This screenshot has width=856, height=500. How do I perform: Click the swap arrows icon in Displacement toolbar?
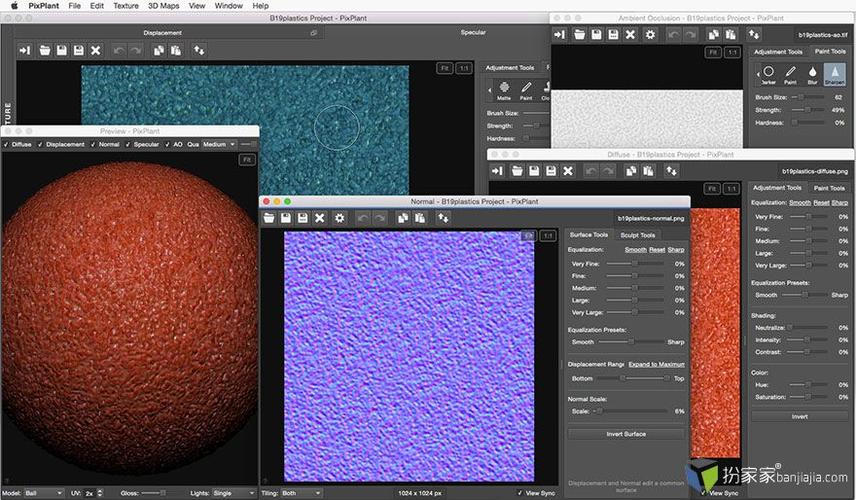point(199,50)
